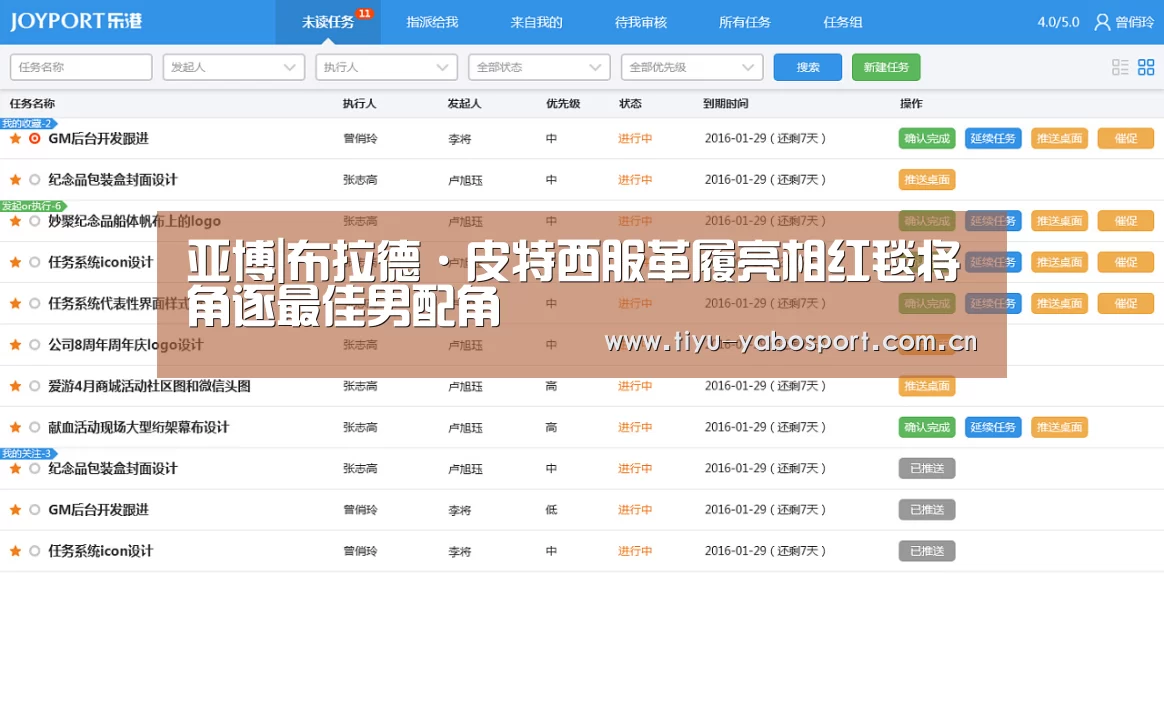This screenshot has height=728, width=1164.
Task: Click the JOYPORT乐港 logo
Action: (76, 21)
